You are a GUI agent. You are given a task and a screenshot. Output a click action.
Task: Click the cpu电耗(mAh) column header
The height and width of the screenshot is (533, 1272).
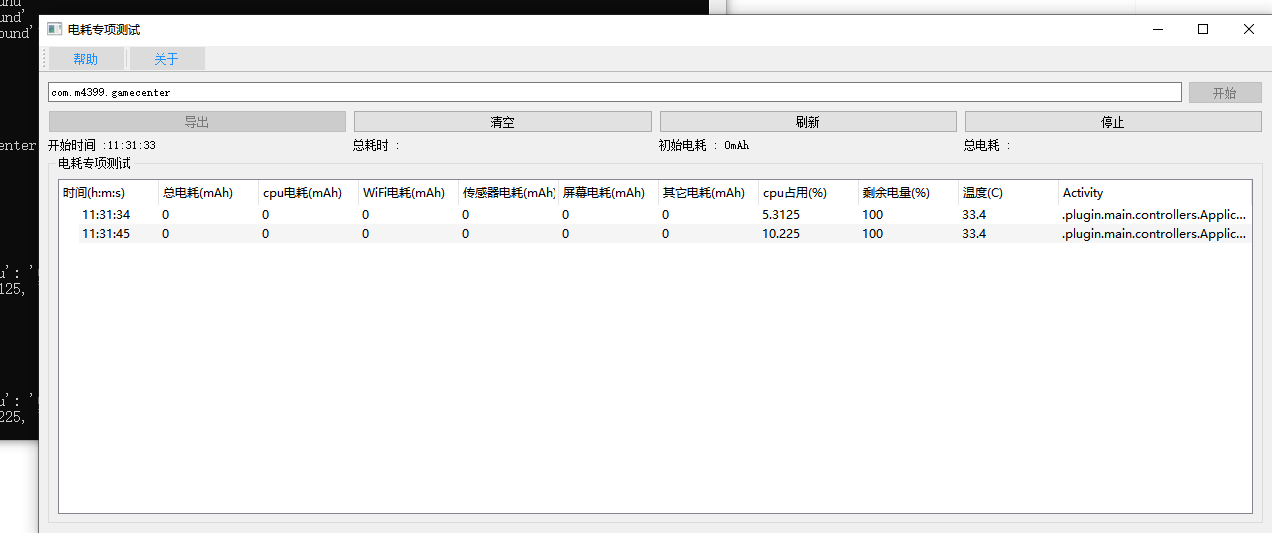pos(308,193)
